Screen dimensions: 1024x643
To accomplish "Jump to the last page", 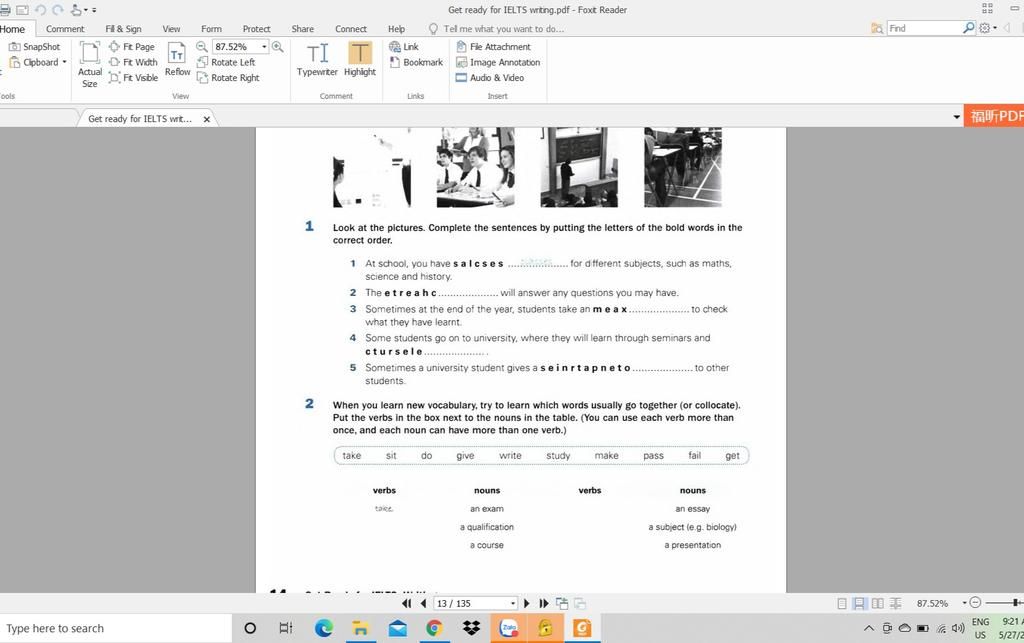I will coord(543,603).
